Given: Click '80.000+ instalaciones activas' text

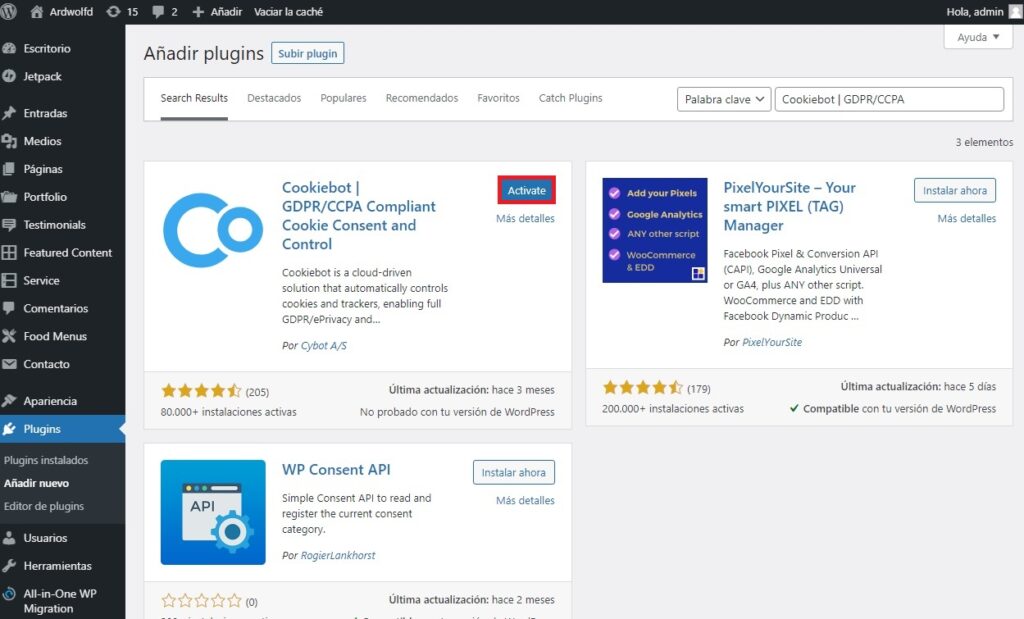Looking at the screenshot, I should click(x=229, y=412).
